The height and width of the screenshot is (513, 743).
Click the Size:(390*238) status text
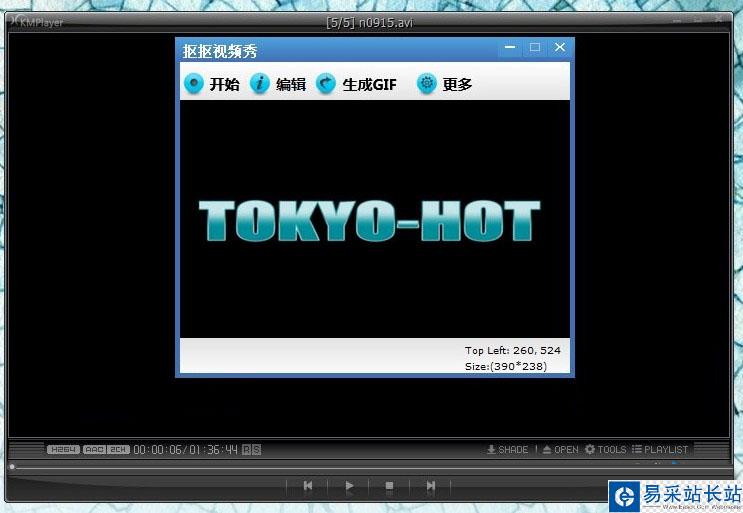click(506, 366)
